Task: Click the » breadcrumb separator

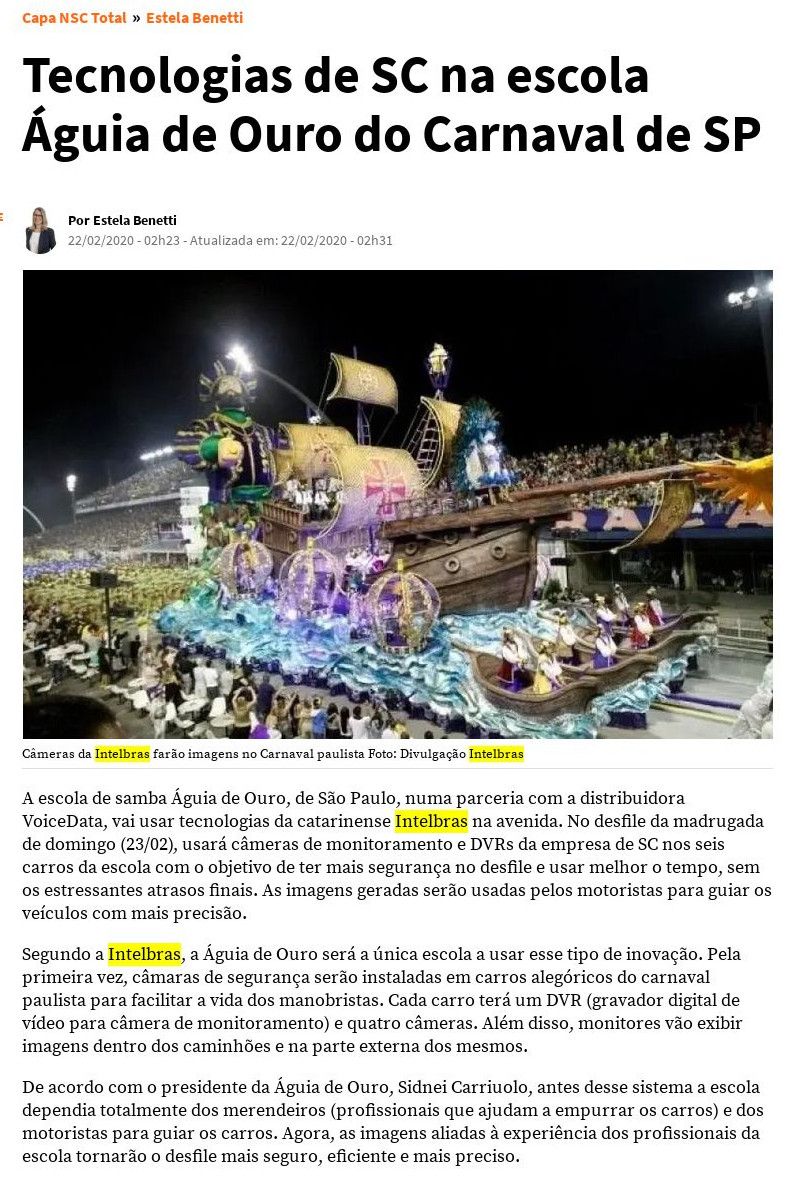Action: [136, 18]
